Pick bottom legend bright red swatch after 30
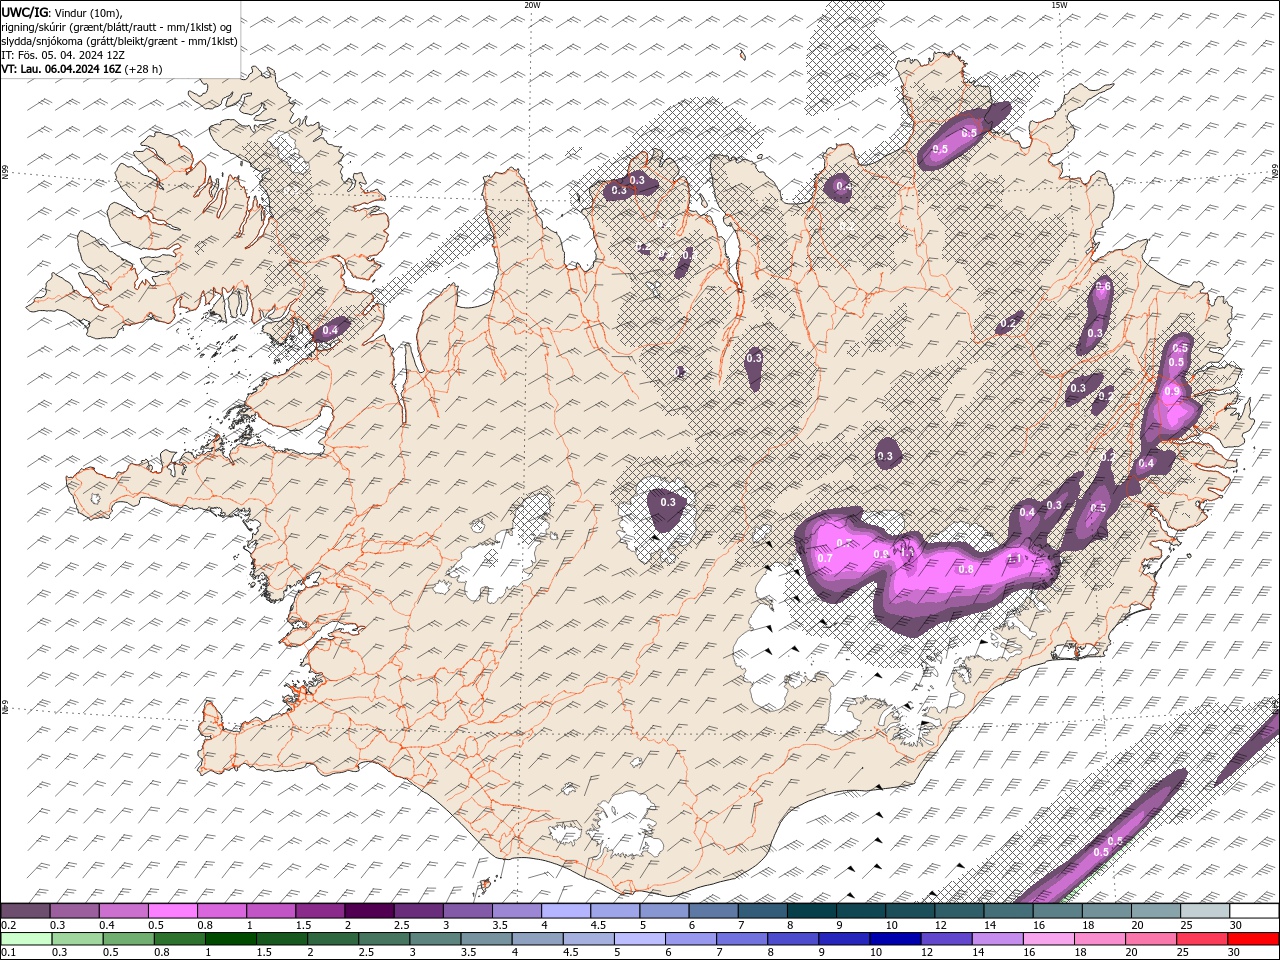The width and height of the screenshot is (1280, 960). pyautogui.click(x=1252, y=939)
